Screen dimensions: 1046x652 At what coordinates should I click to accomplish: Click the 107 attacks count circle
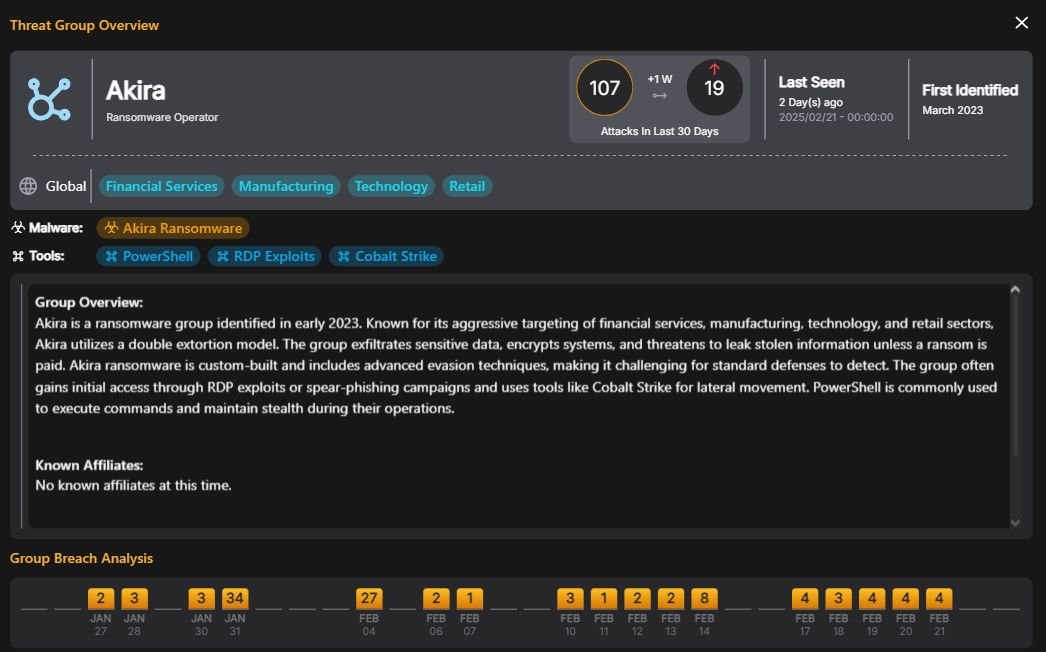click(604, 87)
